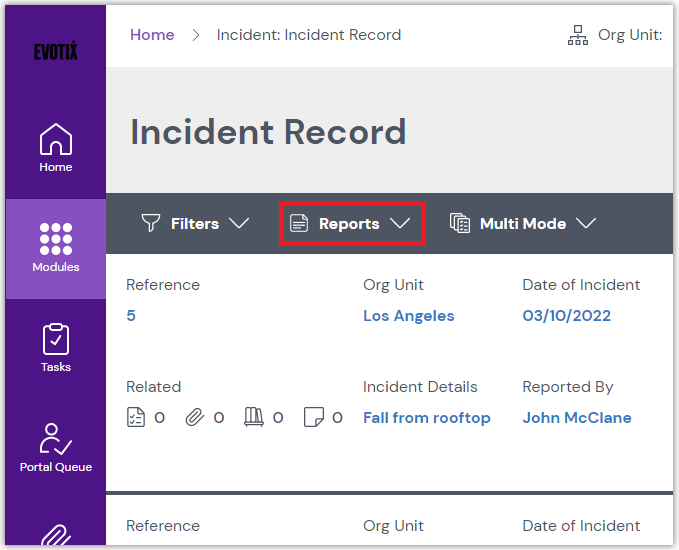This screenshot has width=679, height=550.
Task: Click the related documents book icon
Action: 253,418
